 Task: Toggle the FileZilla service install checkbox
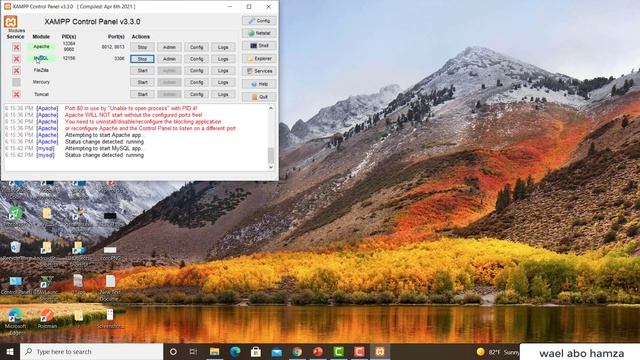click(x=16, y=71)
